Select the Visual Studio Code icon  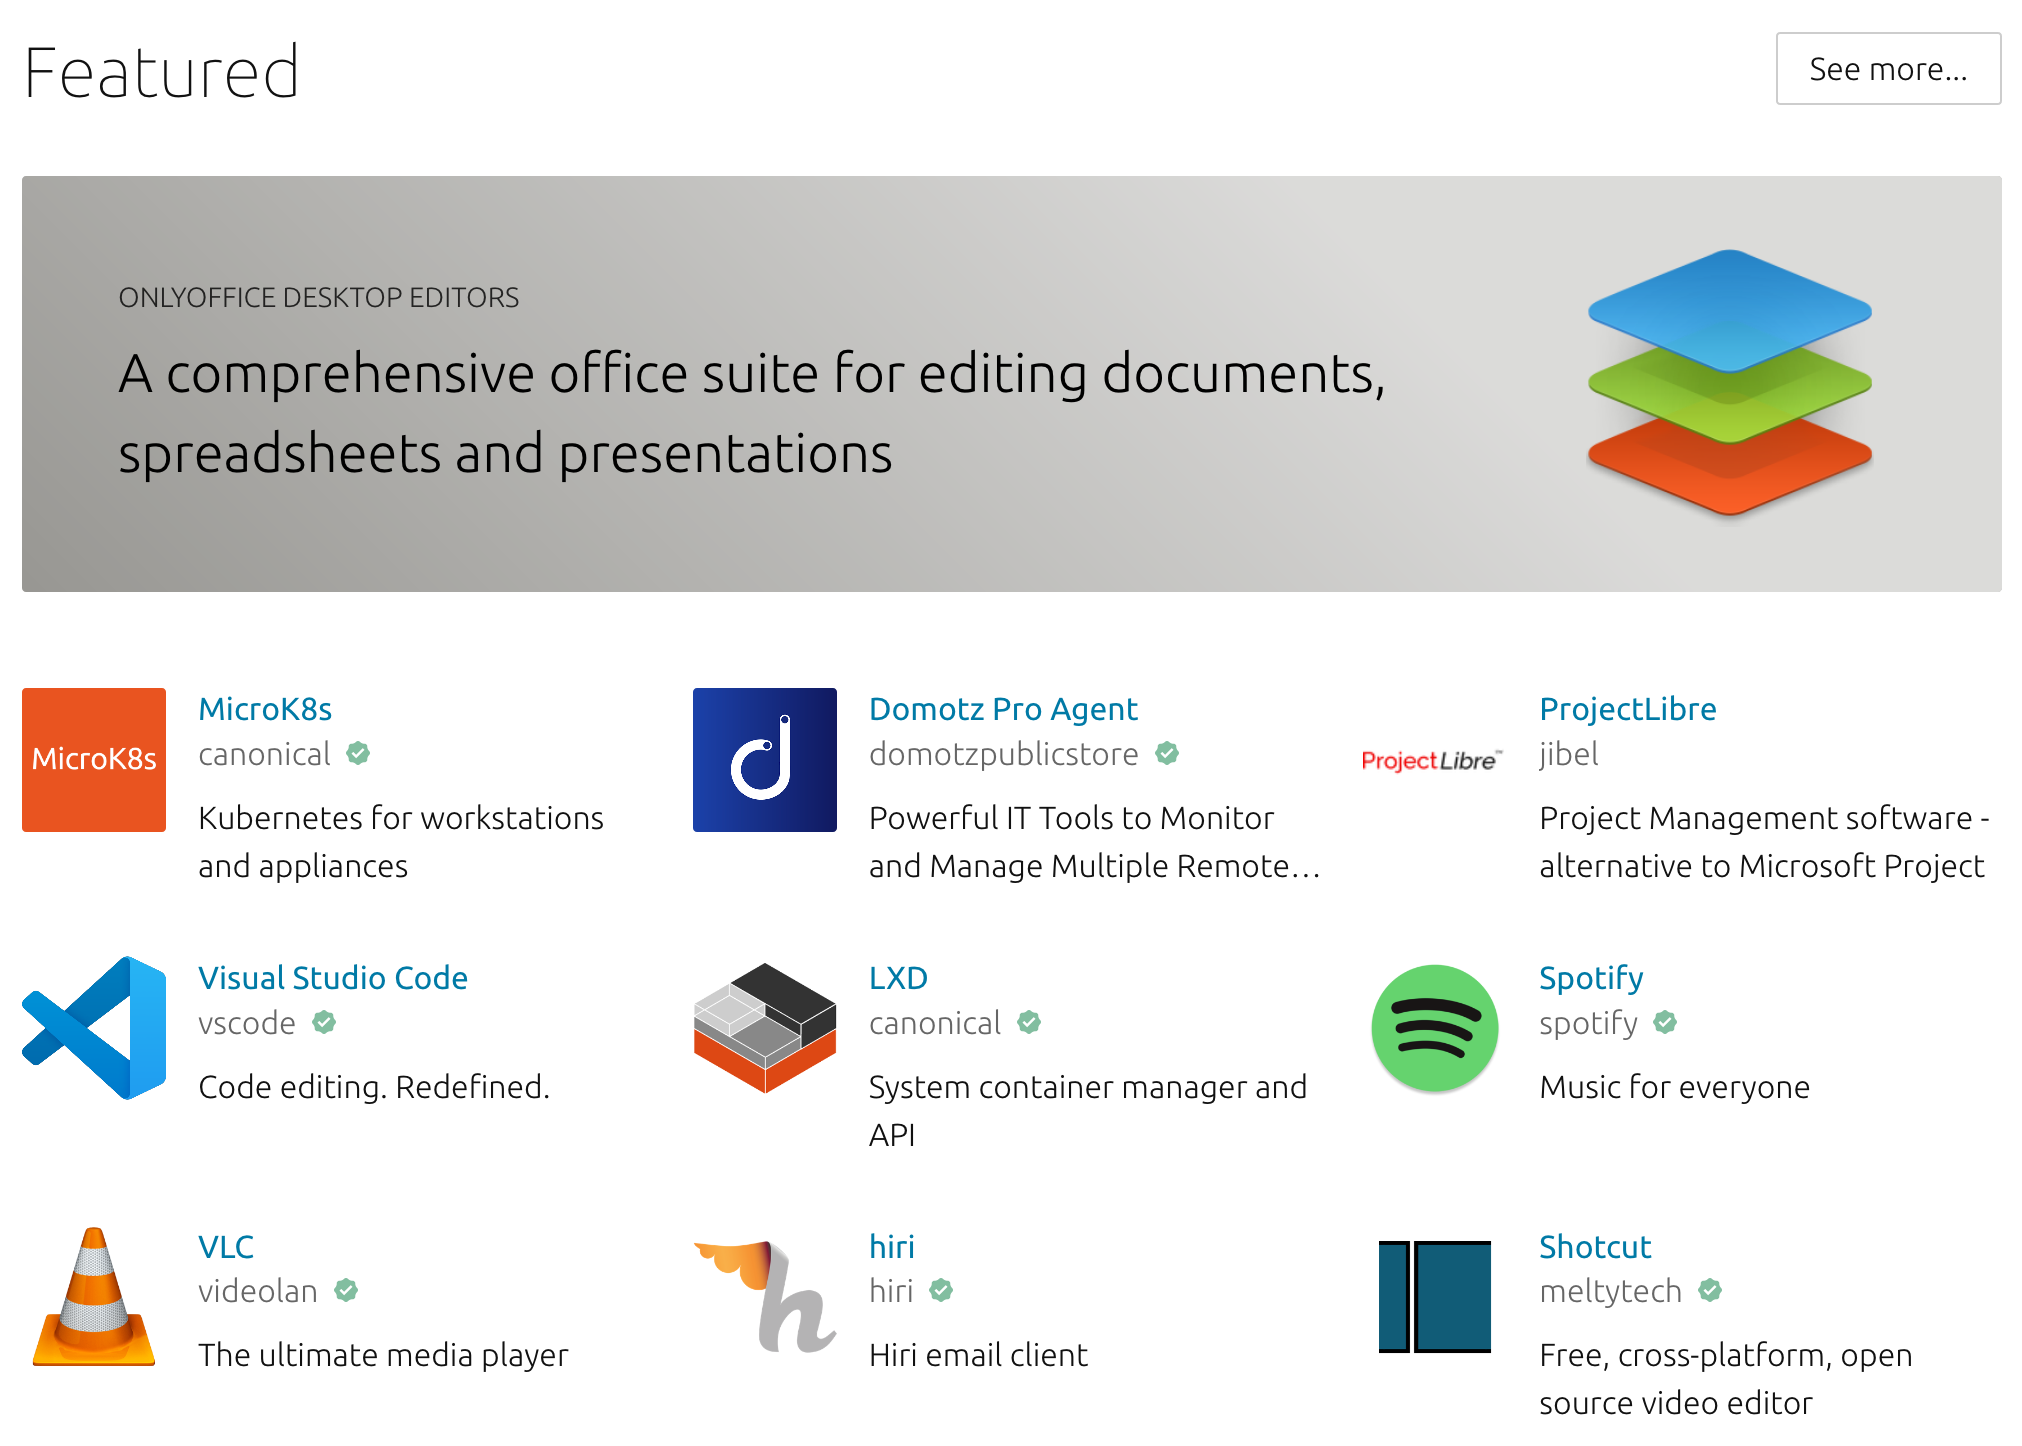94,1028
